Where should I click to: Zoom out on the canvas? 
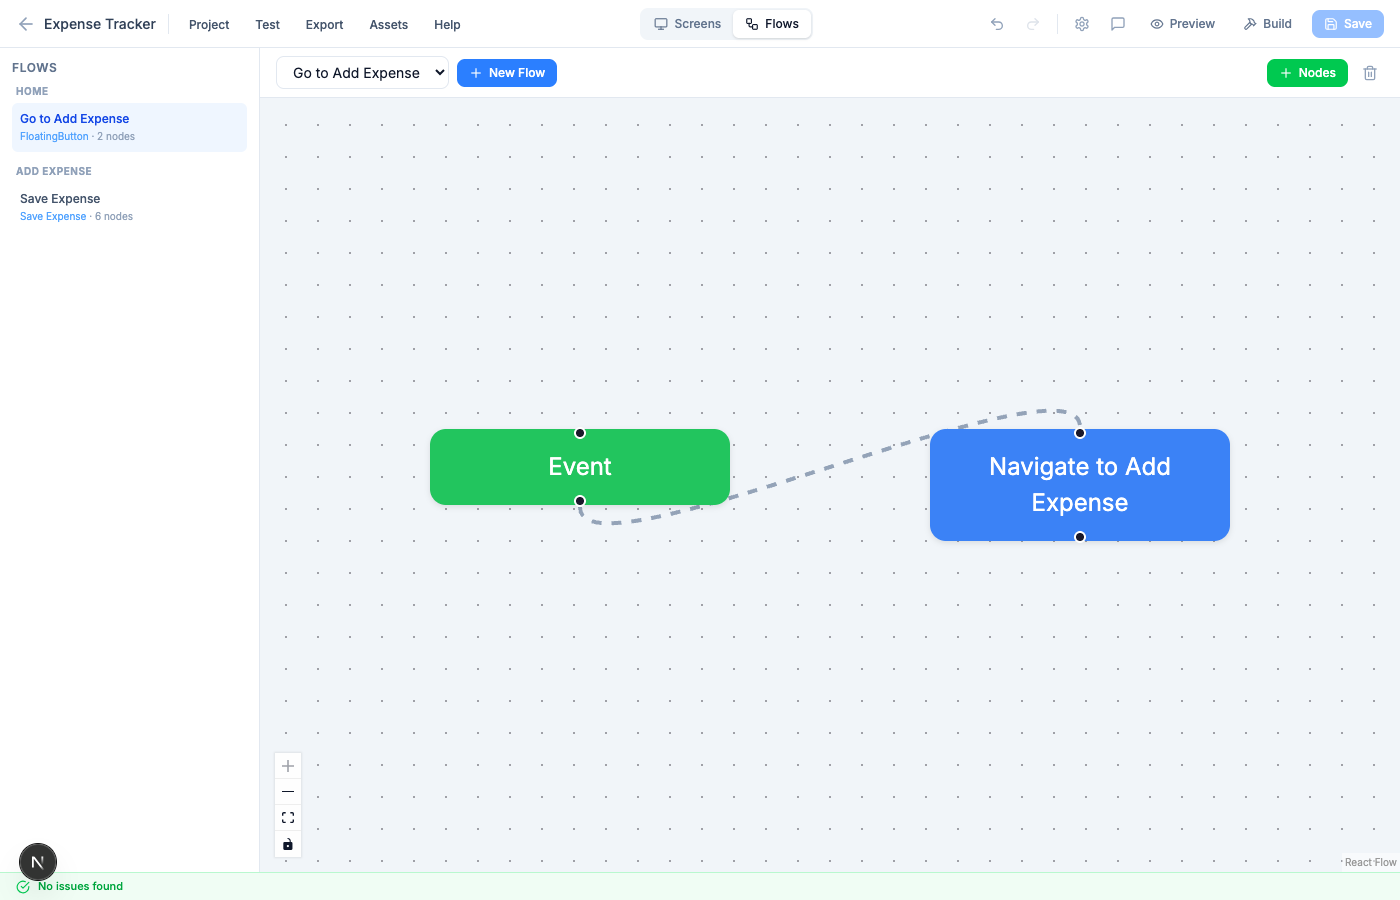click(x=288, y=792)
